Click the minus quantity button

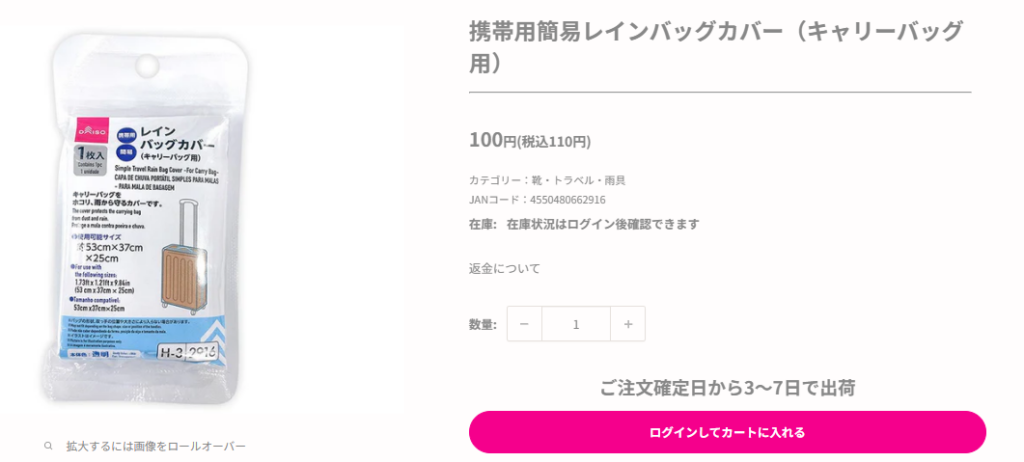(524, 324)
